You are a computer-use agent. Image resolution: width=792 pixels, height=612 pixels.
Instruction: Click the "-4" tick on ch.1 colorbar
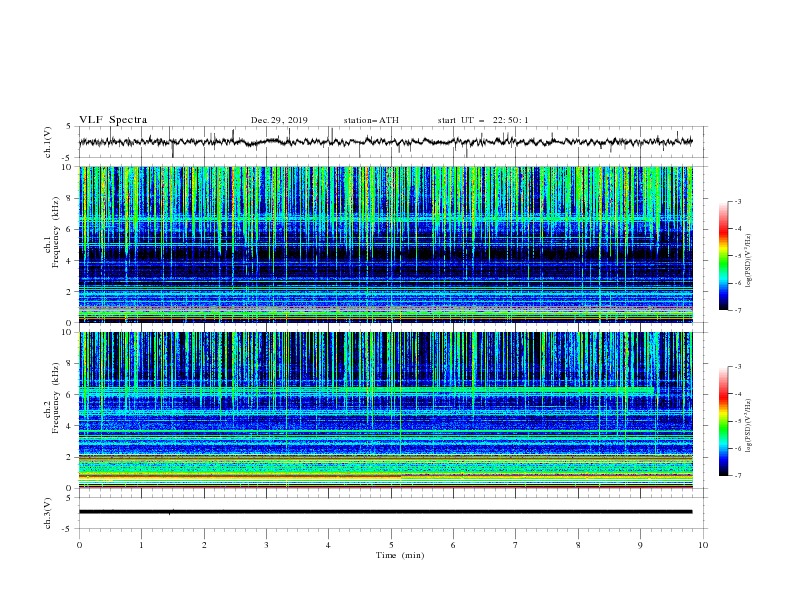pyautogui.click(x=737, y=229)
